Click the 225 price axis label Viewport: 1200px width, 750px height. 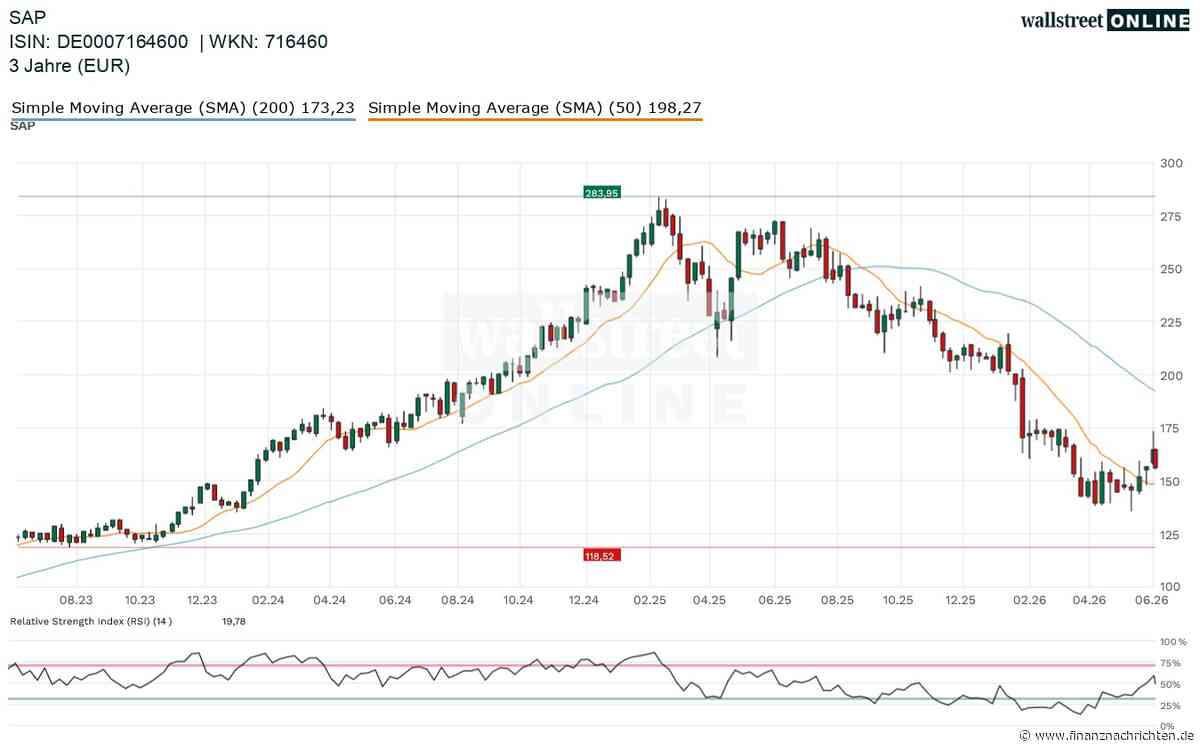coord(1173,323)
